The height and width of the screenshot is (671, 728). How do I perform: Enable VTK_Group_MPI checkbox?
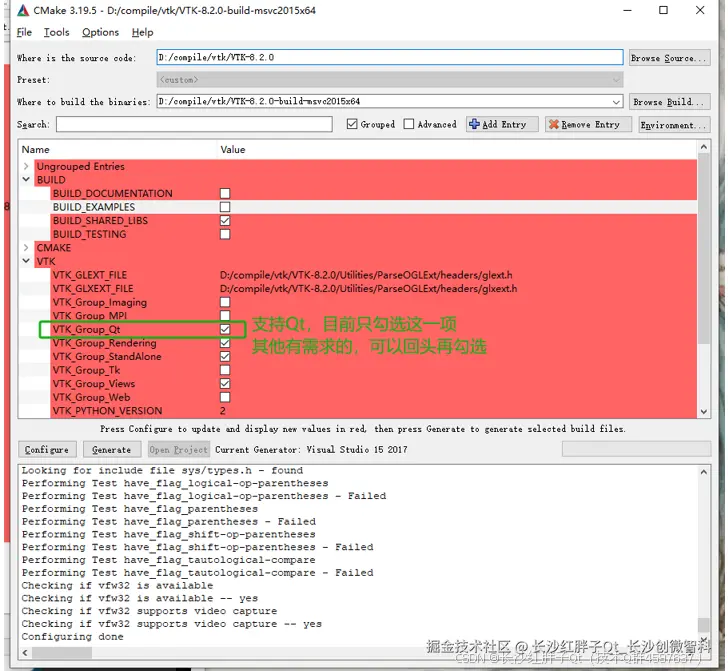225,316
